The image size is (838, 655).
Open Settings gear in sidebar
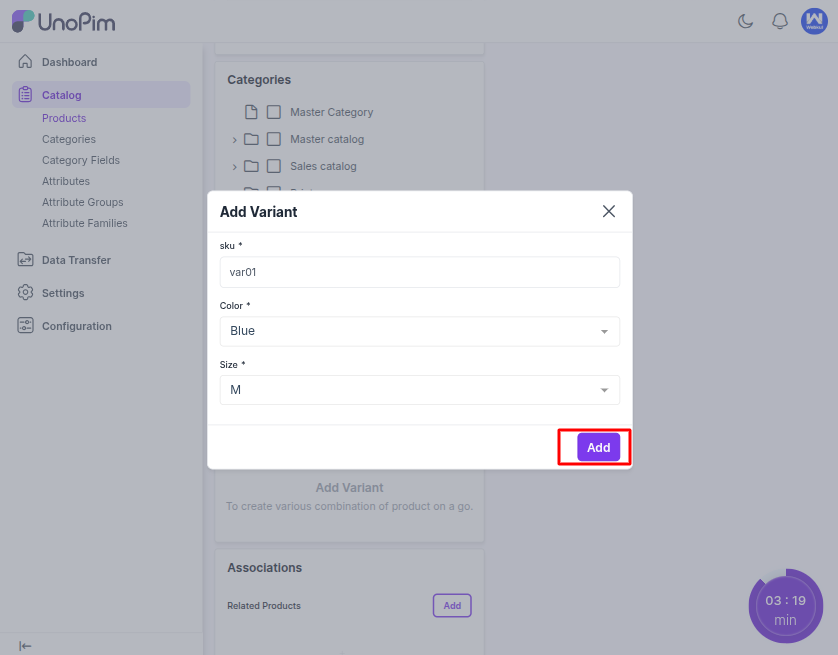tap(62, 293)
